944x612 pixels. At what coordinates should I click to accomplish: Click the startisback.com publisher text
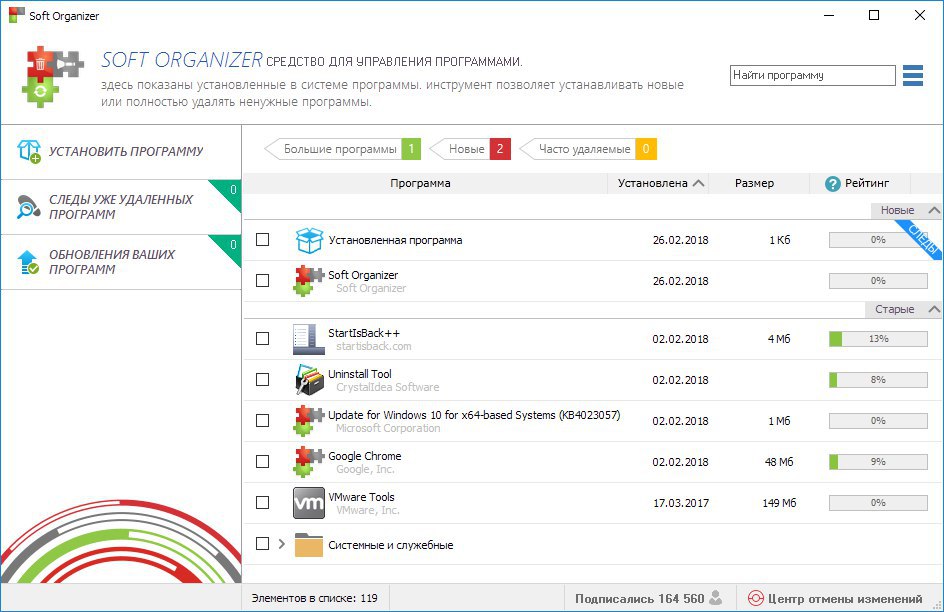pos(374,346)
